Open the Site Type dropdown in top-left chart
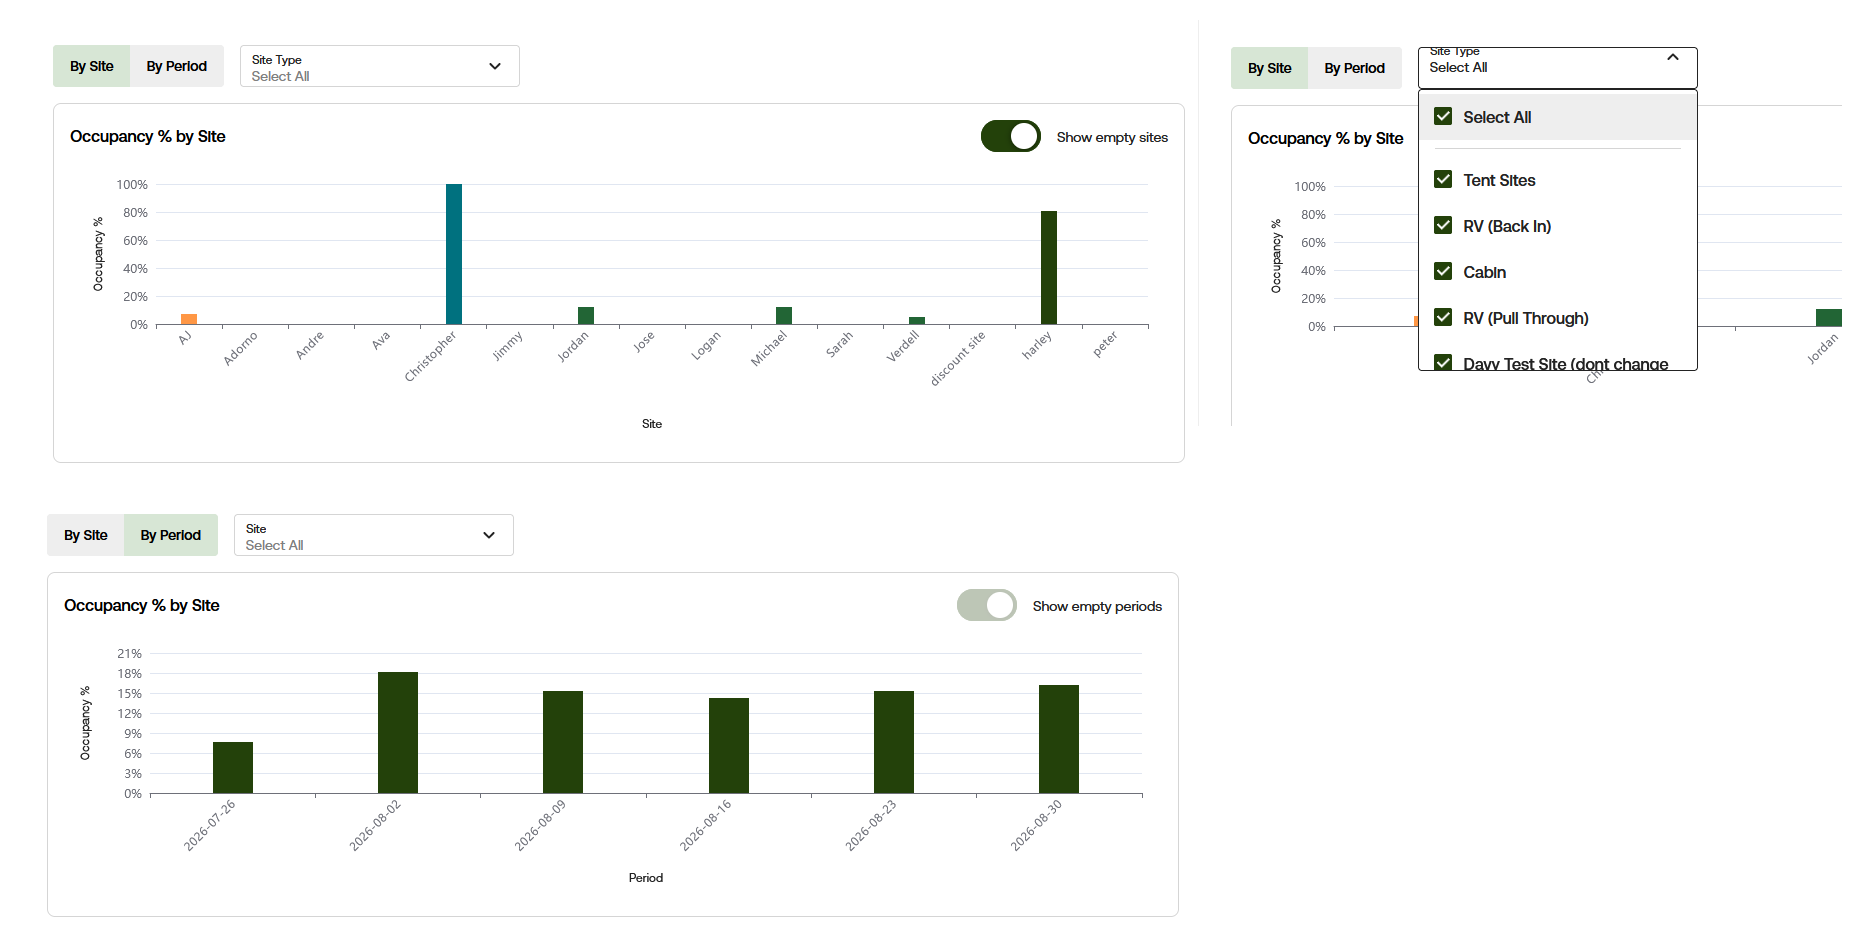 379,66
